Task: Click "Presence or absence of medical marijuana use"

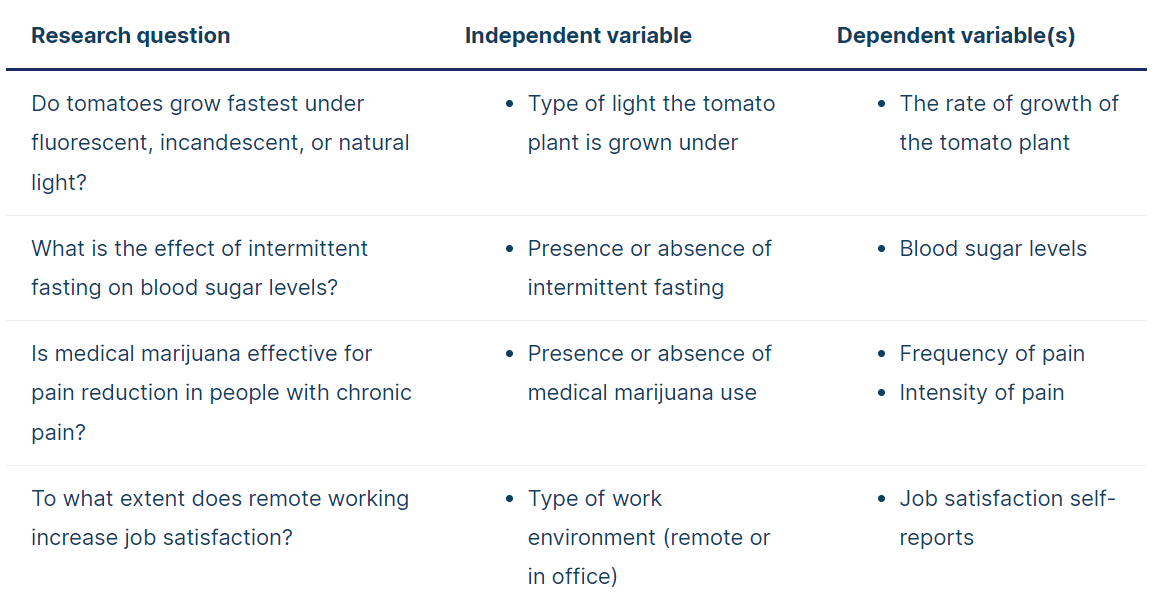Action: pyautogui.click(x=650, y=373)
